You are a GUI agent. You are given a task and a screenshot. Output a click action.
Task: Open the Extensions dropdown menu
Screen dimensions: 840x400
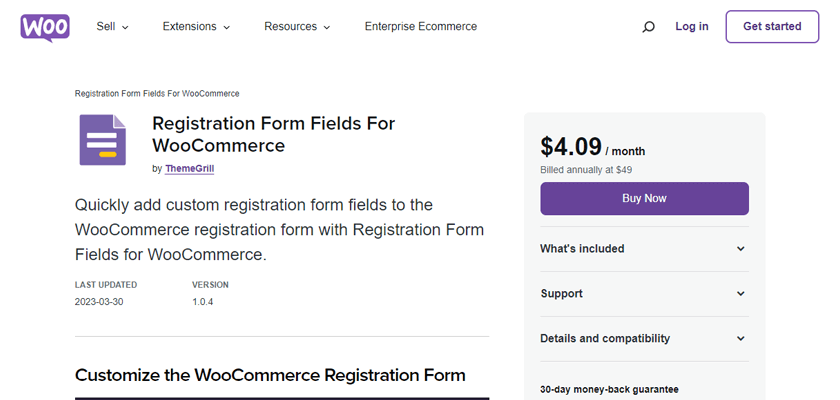point(196,27)
